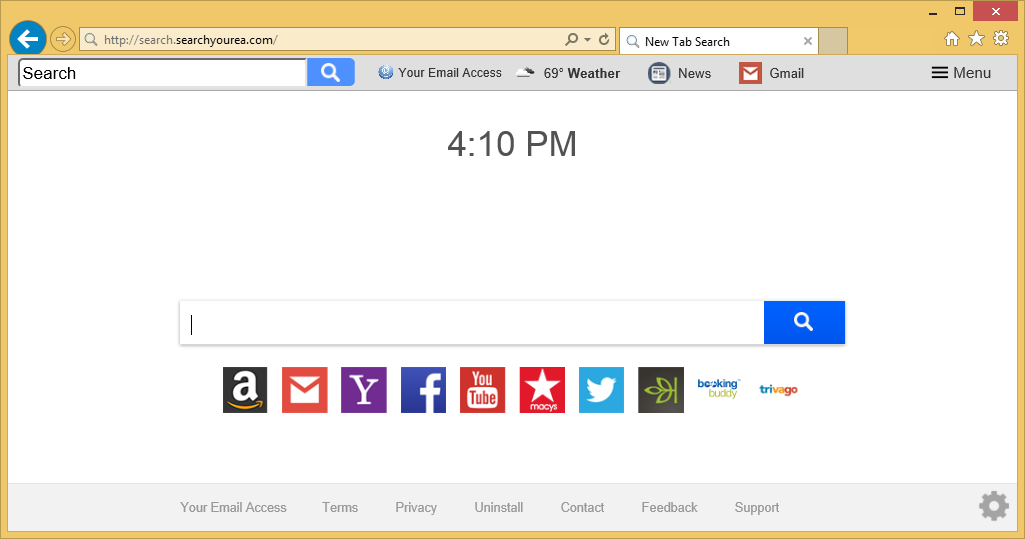Open the trivago shortcut

[x=779, y=389]
